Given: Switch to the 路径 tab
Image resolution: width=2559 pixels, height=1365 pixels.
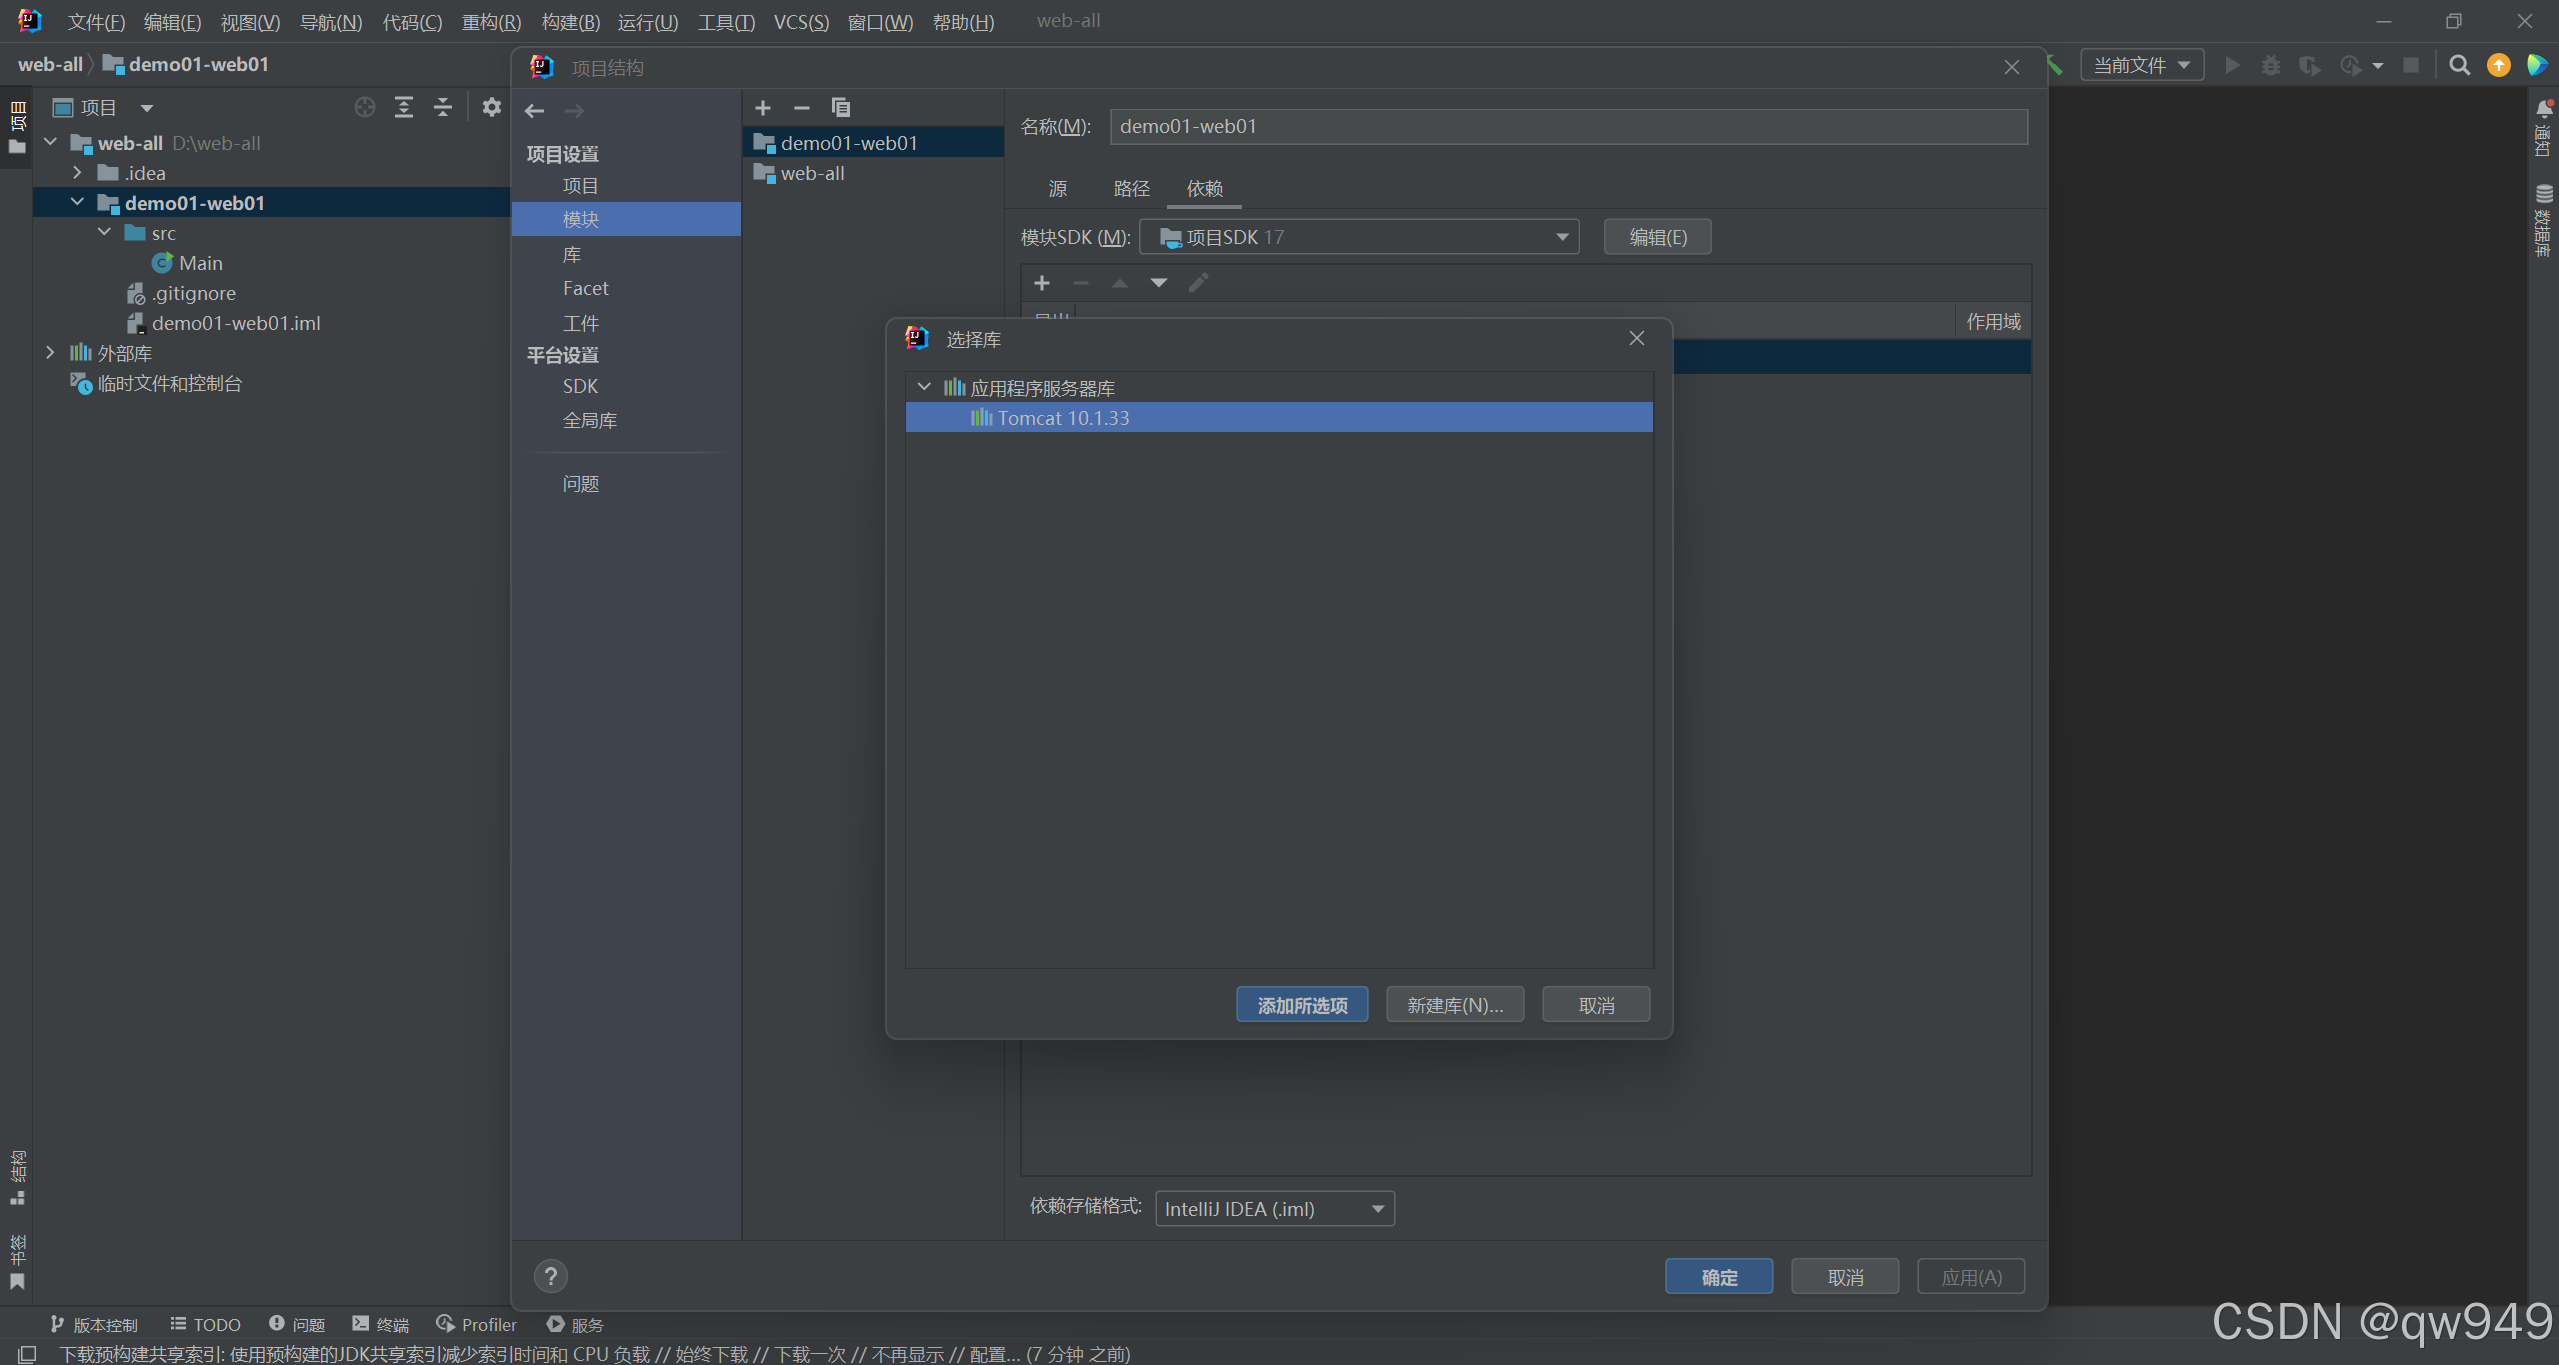Looking at the screenshot, I should pos(1131,189).
